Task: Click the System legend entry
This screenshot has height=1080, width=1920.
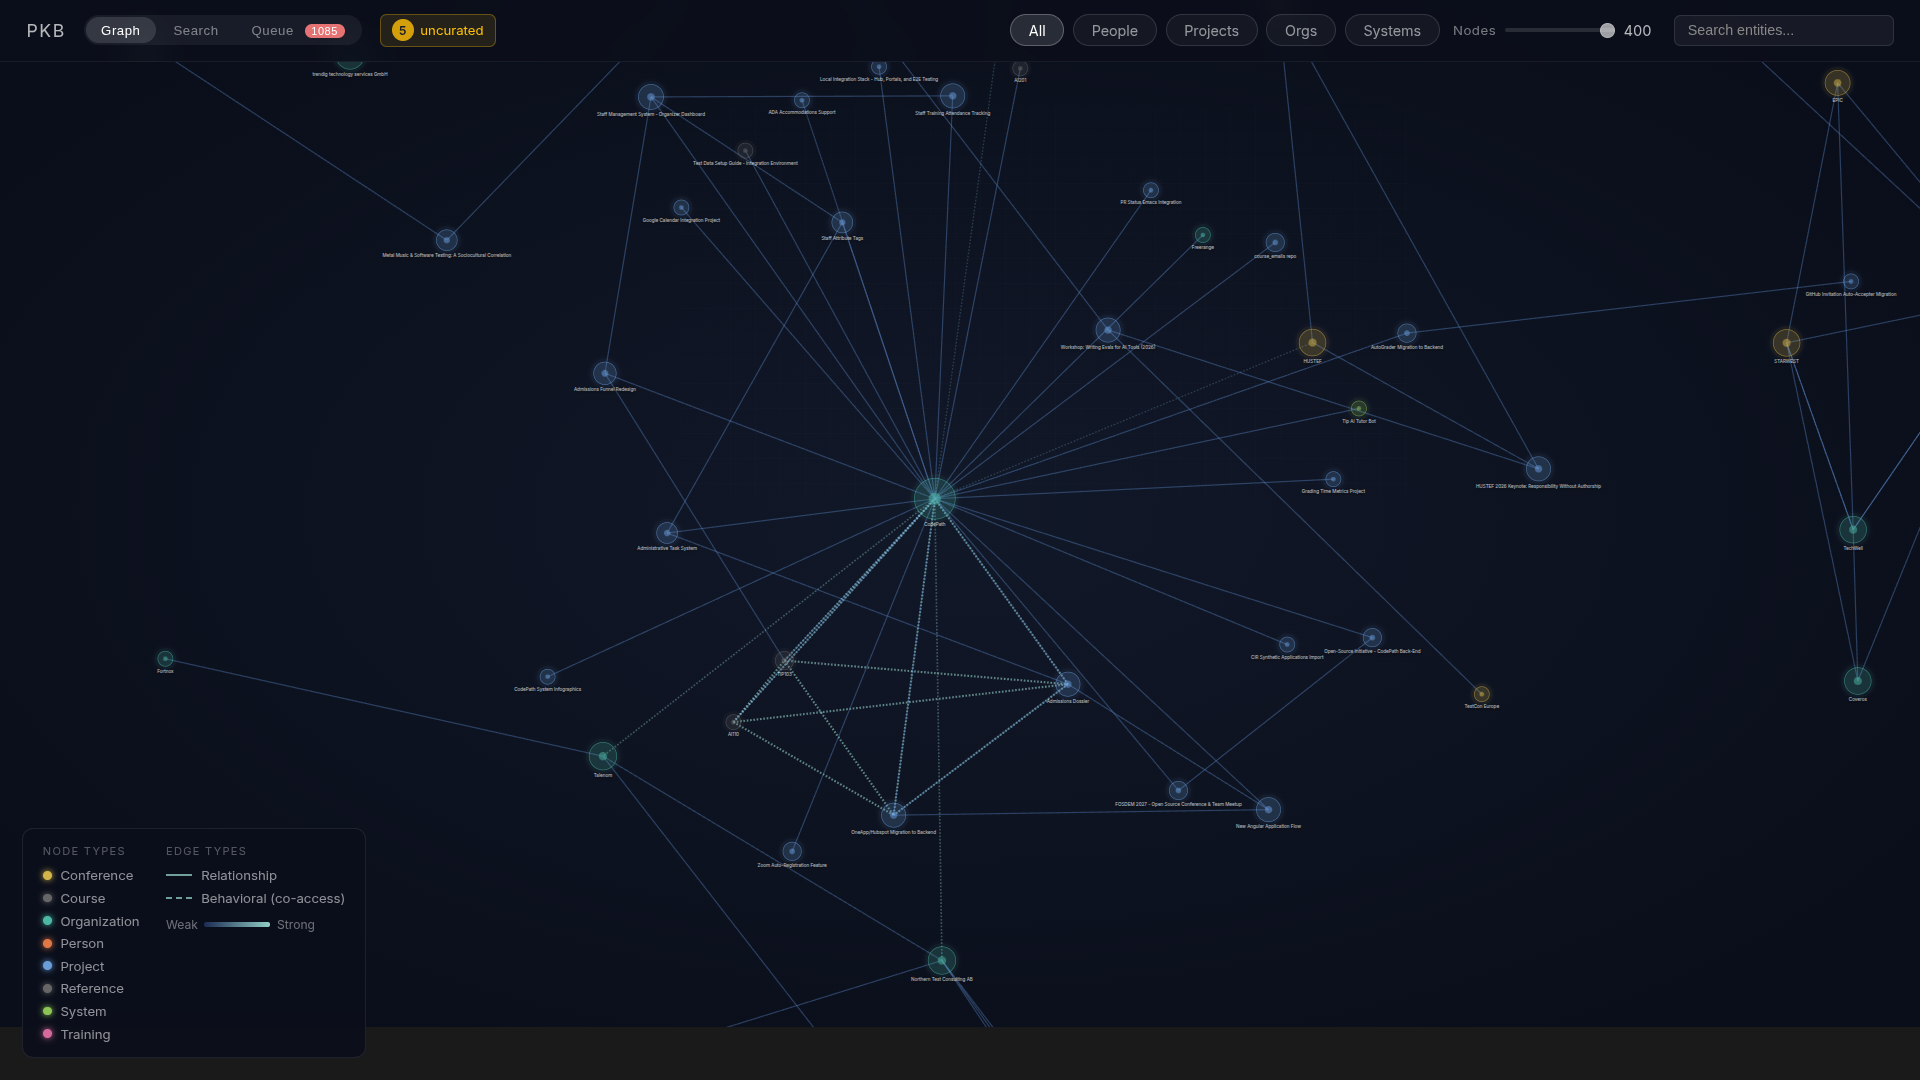Action: (74, 1011)
